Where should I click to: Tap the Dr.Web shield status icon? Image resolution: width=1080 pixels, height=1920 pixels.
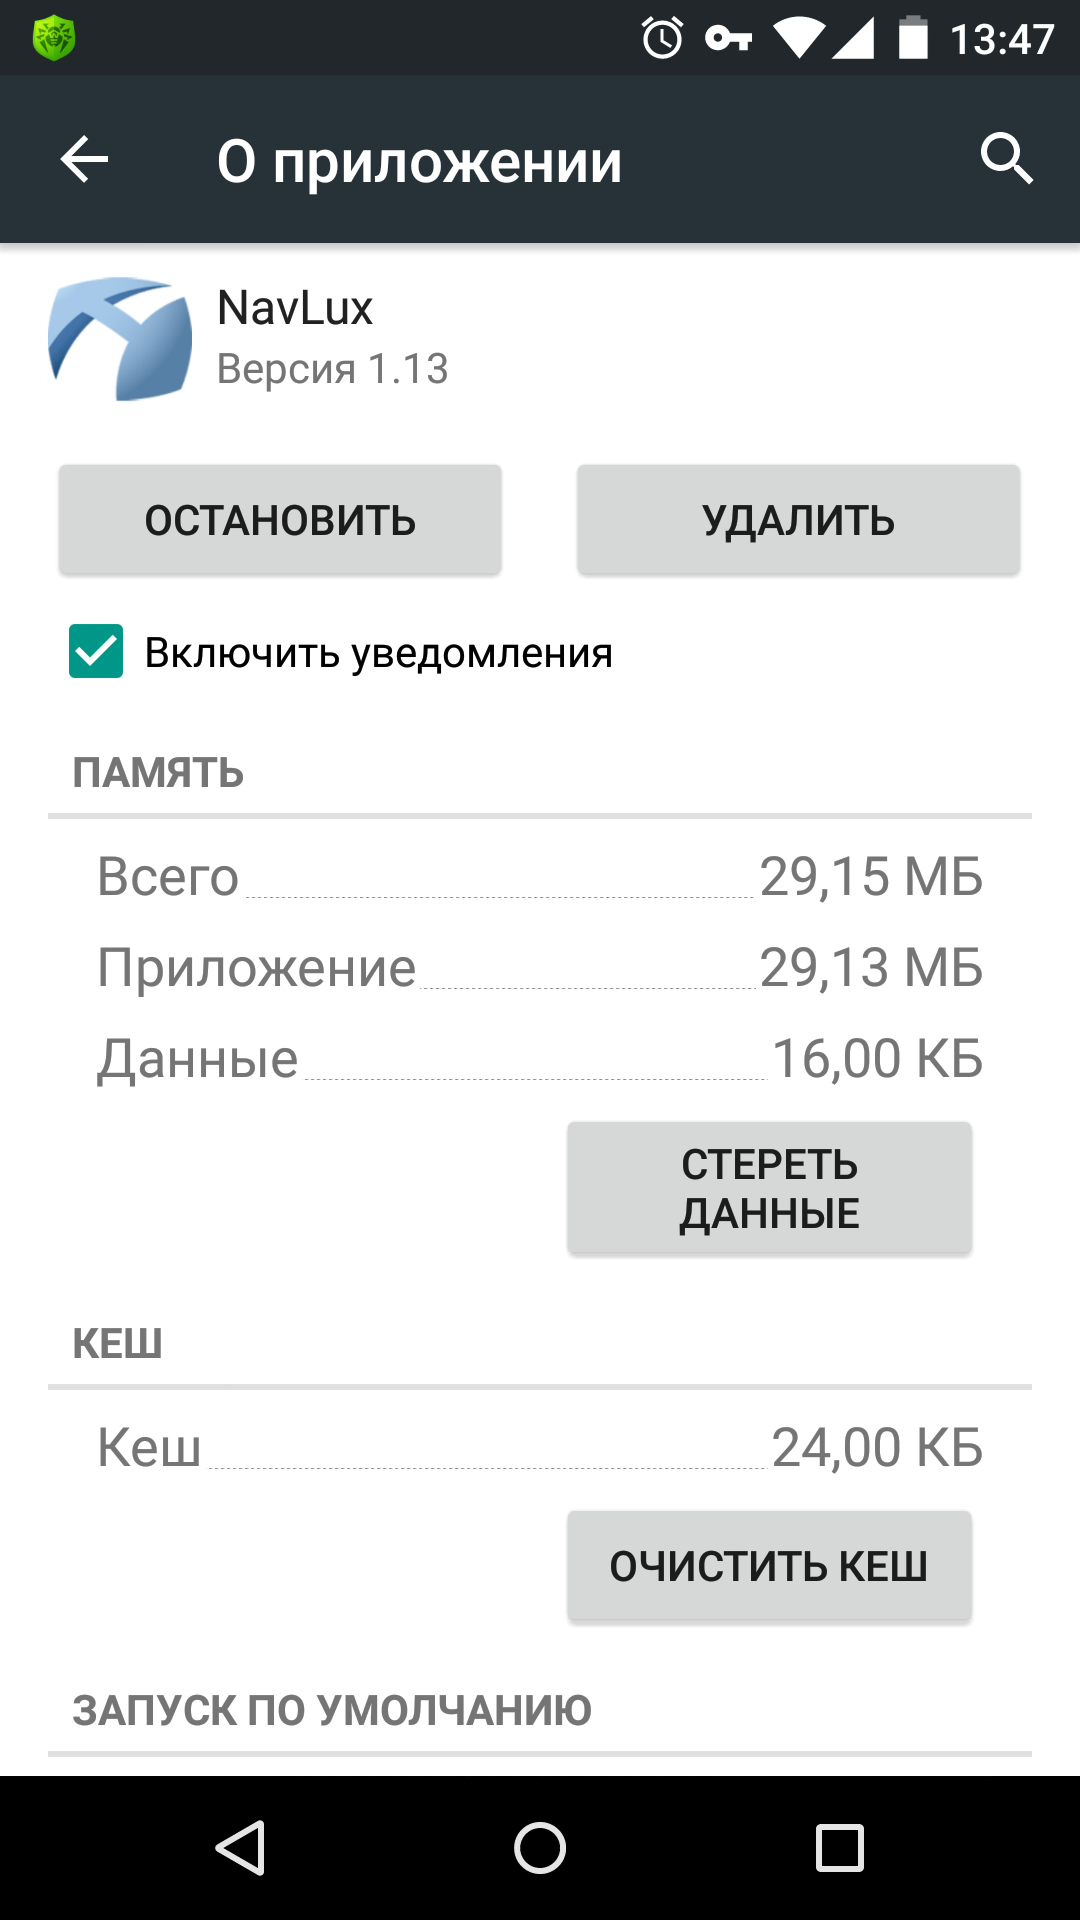(54, 39)
